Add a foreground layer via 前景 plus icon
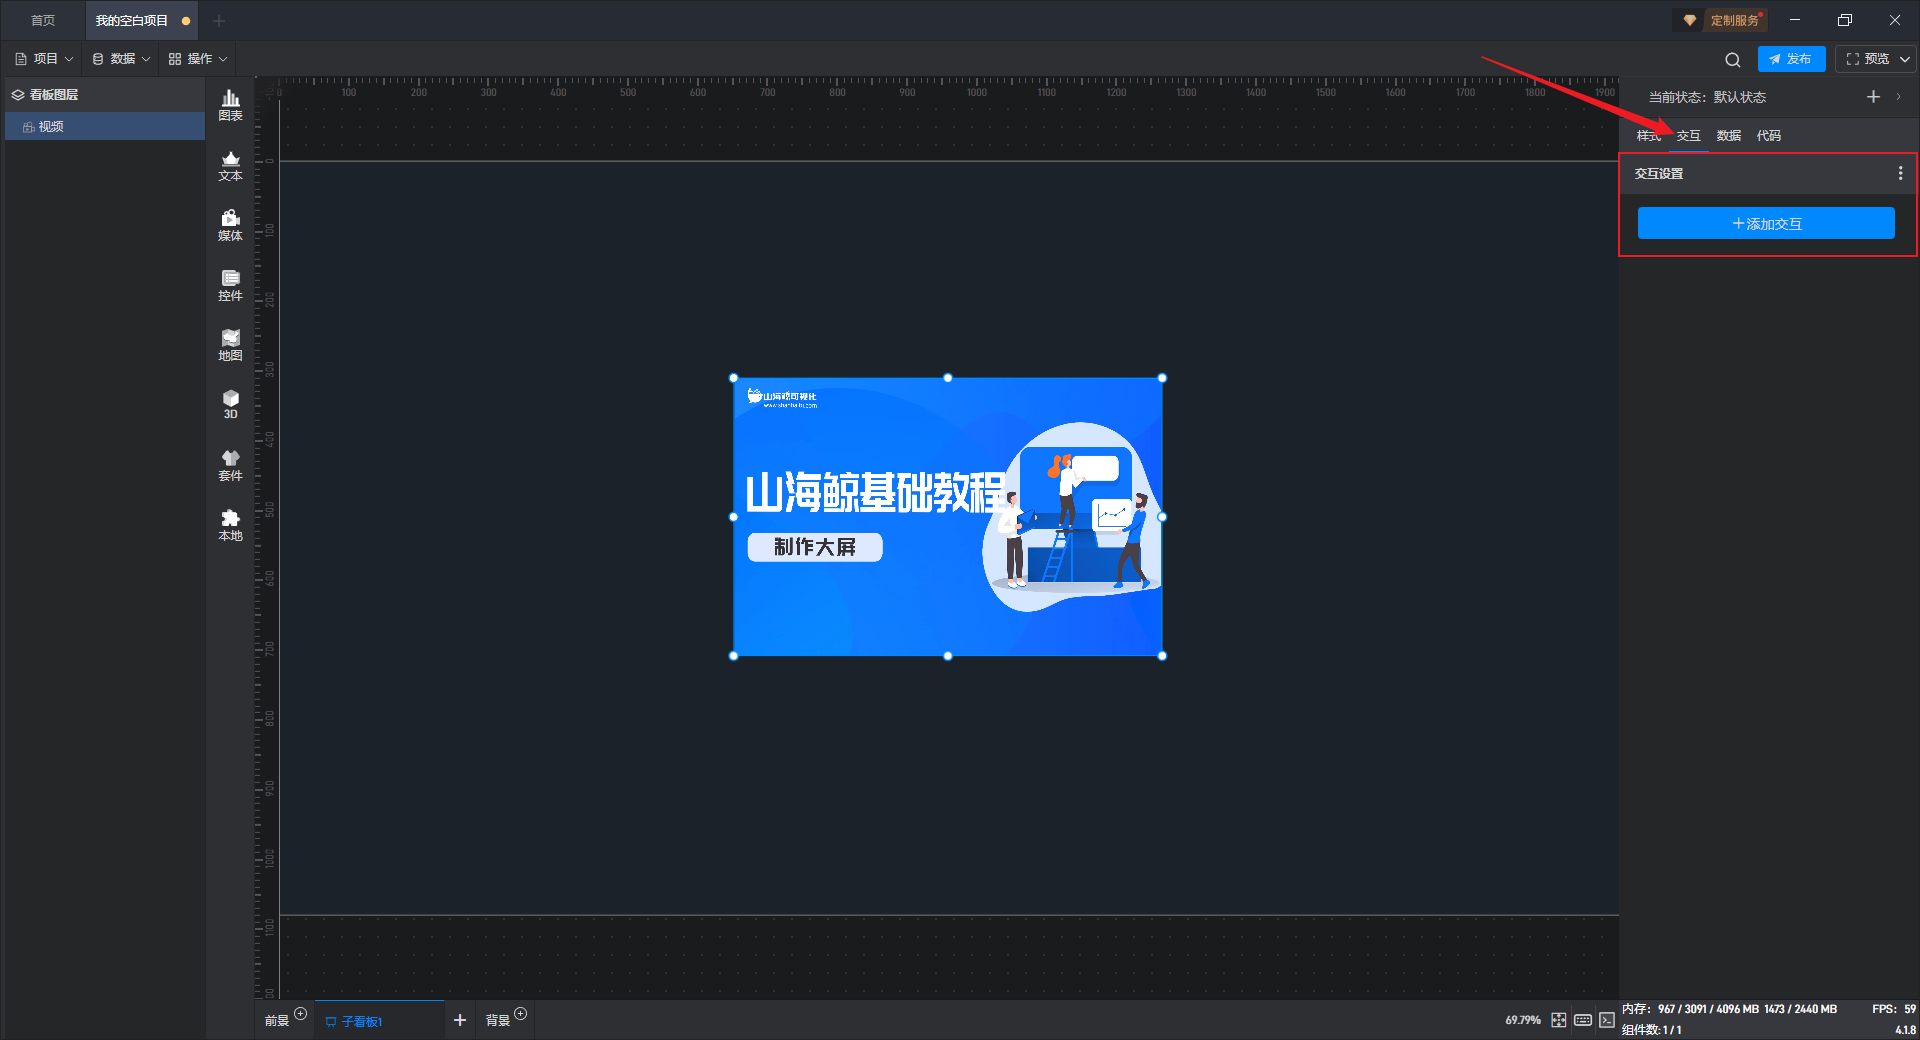The image size is (1920, 1040). (301, 1013)
